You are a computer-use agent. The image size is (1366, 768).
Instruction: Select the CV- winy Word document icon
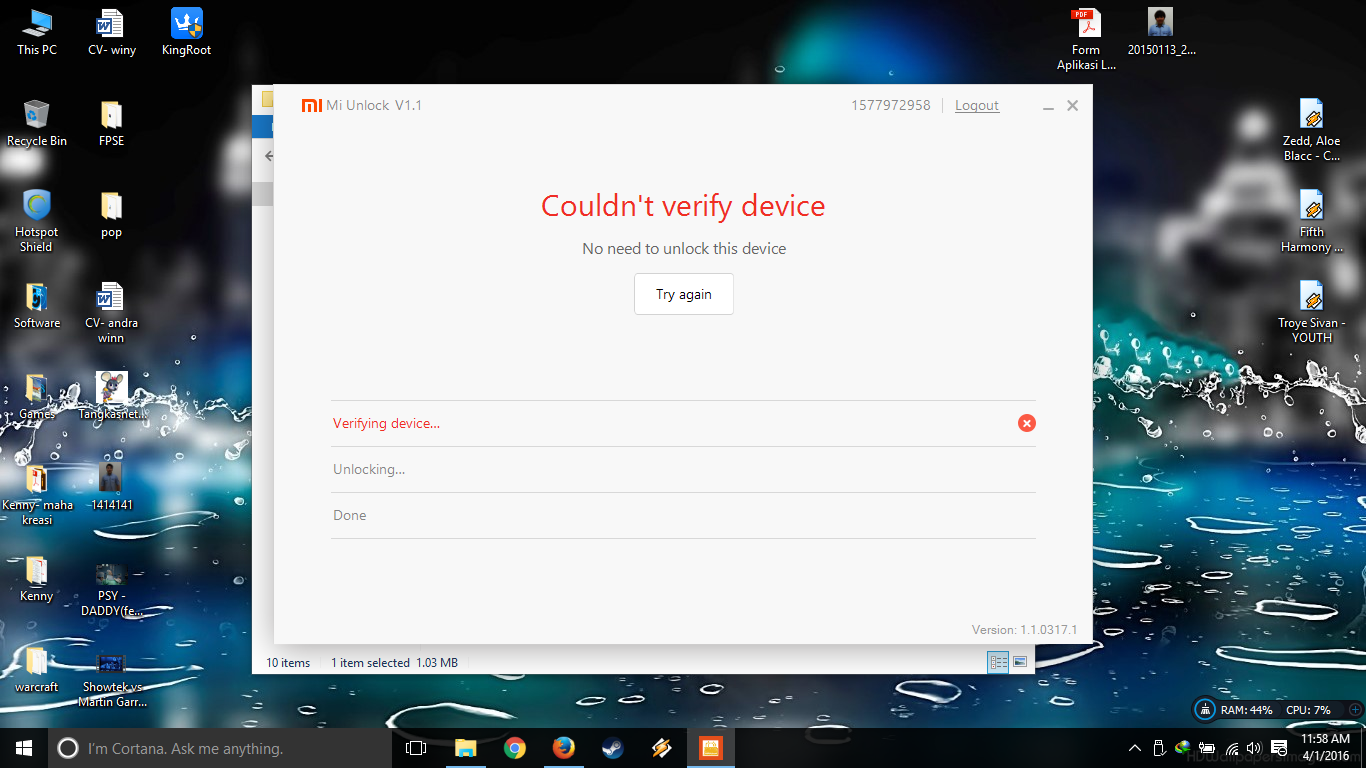pyautogui.click(x=111, y=32)
